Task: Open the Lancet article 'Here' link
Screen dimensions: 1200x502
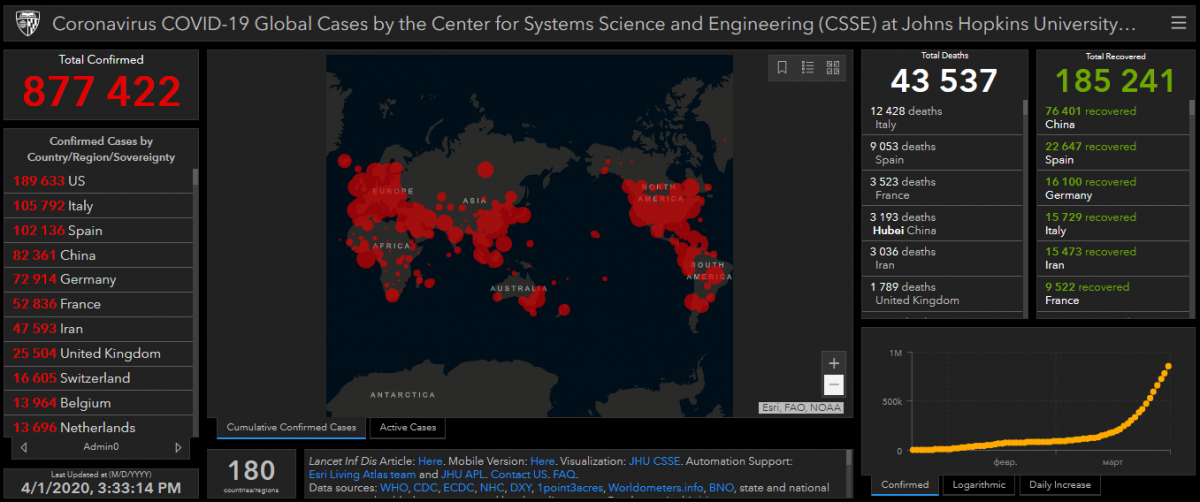Action: 430,461
